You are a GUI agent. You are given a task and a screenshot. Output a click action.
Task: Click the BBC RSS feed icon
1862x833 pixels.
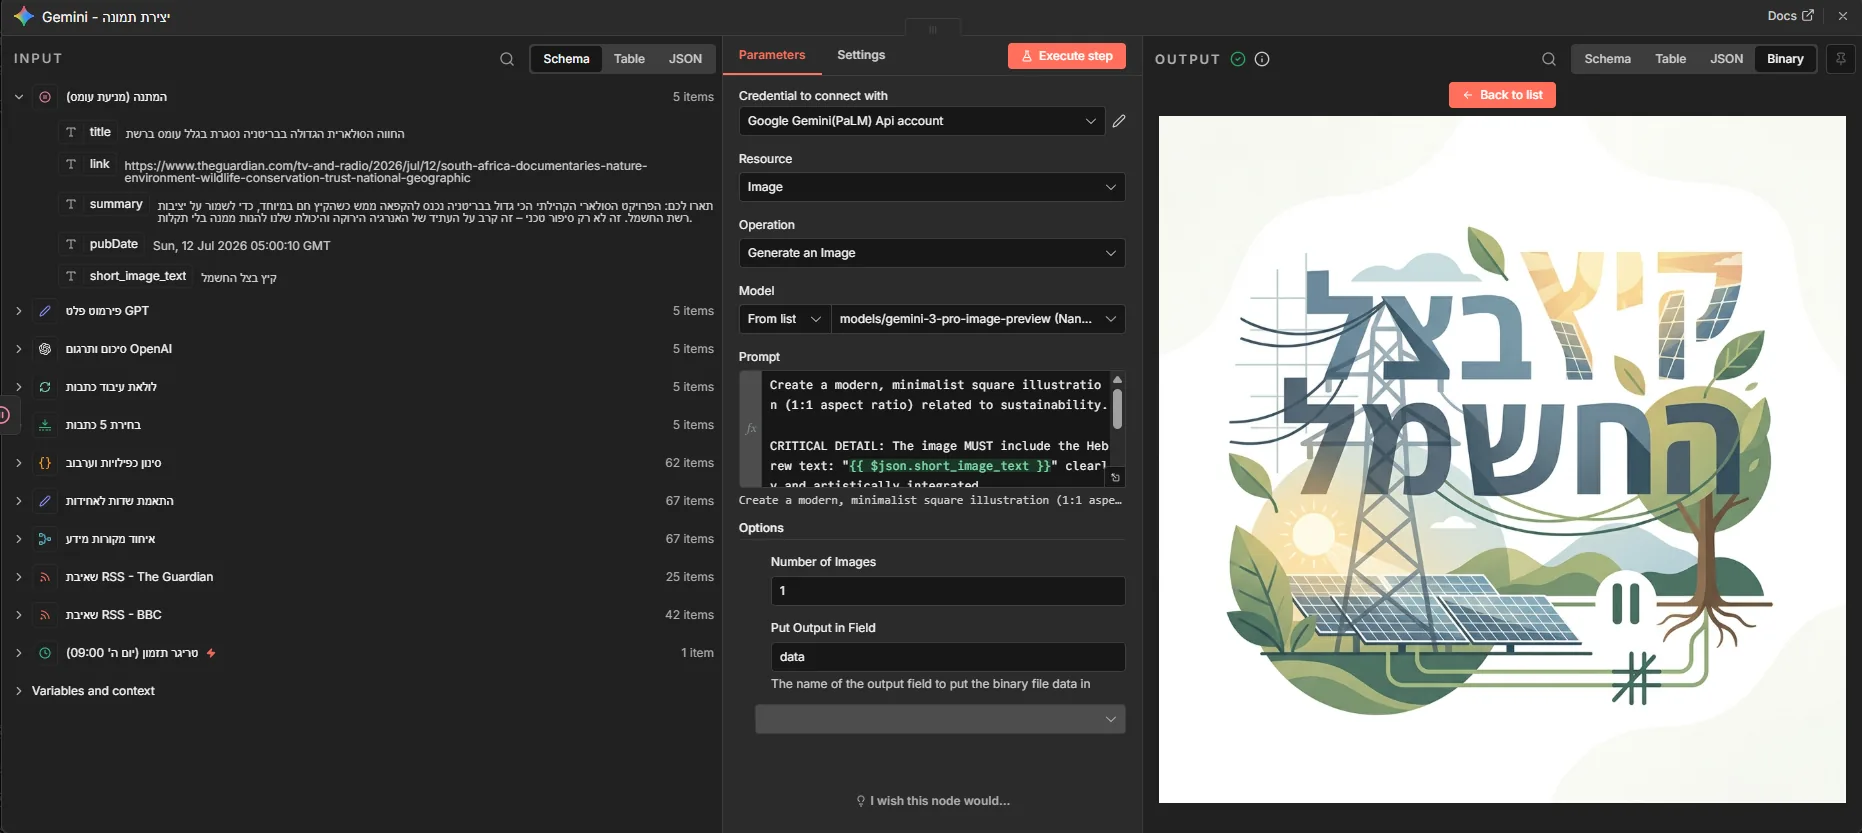pos(45,615)
